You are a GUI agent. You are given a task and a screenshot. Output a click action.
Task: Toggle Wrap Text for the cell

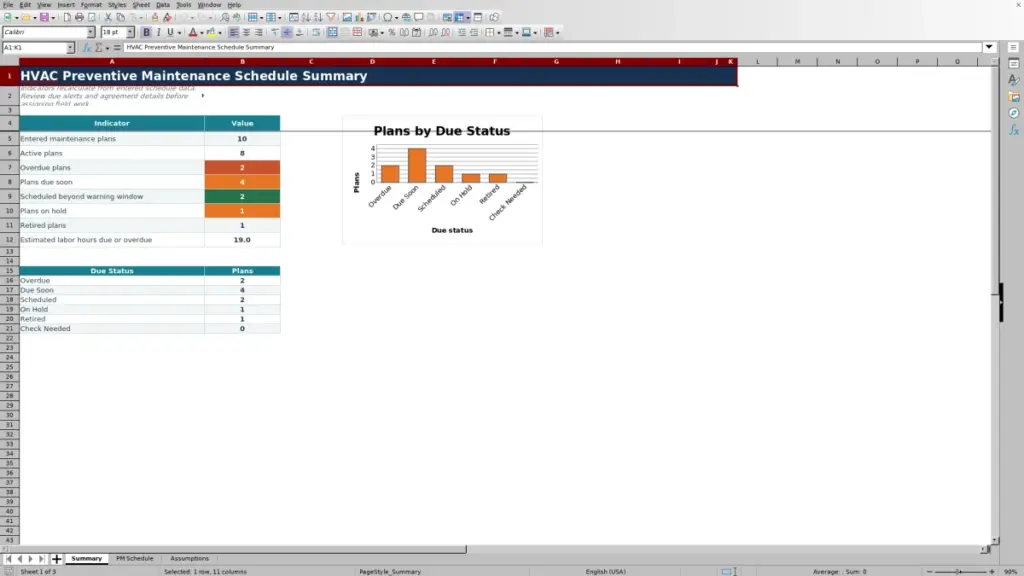point(316,32)
